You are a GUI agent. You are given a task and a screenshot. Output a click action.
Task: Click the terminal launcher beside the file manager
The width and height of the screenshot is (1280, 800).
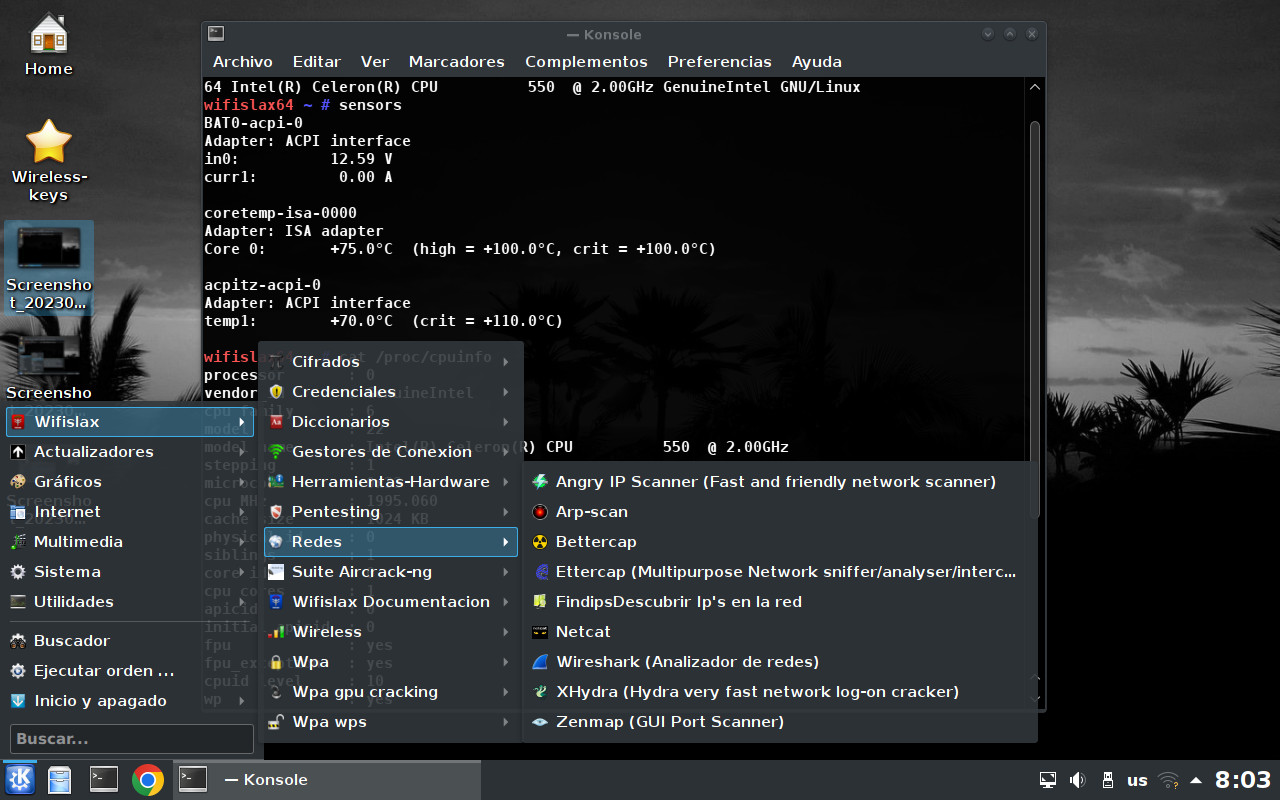point(104,779)
